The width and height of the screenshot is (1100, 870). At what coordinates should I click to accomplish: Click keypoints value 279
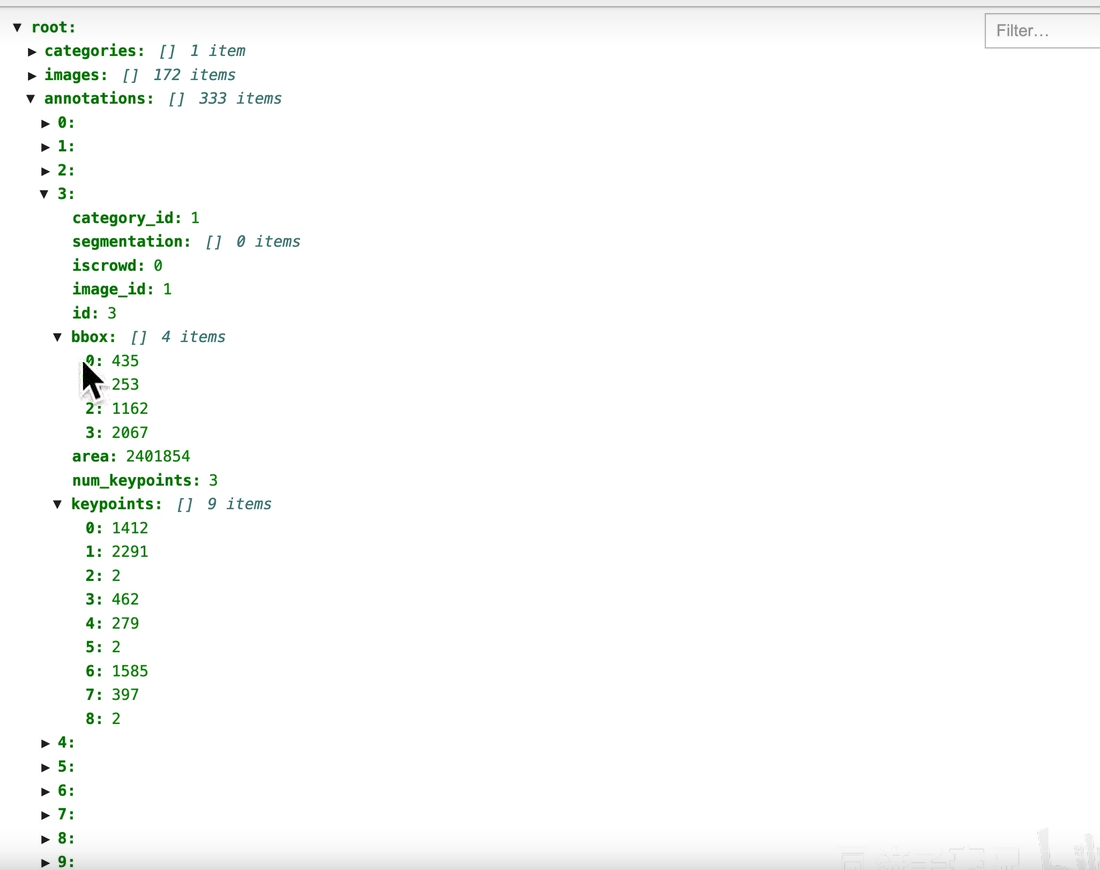point(125,624)
